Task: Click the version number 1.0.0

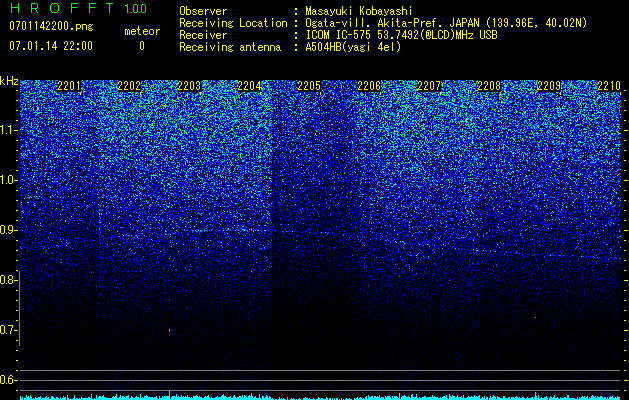Action: pos(135,9)
